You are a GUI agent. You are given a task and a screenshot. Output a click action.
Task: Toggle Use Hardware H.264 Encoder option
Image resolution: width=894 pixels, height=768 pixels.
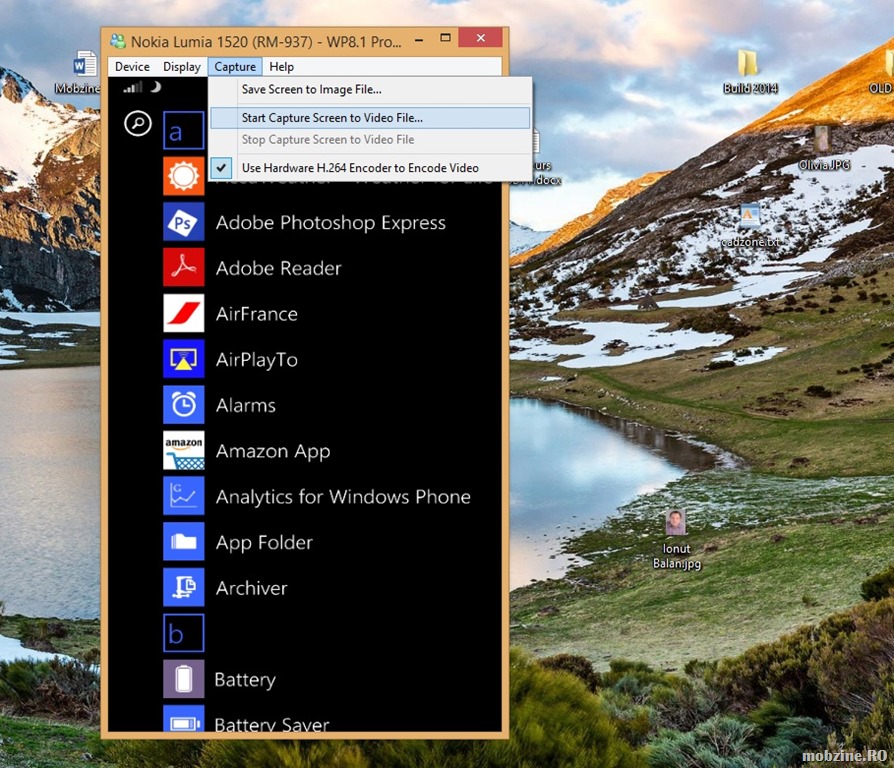(x=371, y=168)
